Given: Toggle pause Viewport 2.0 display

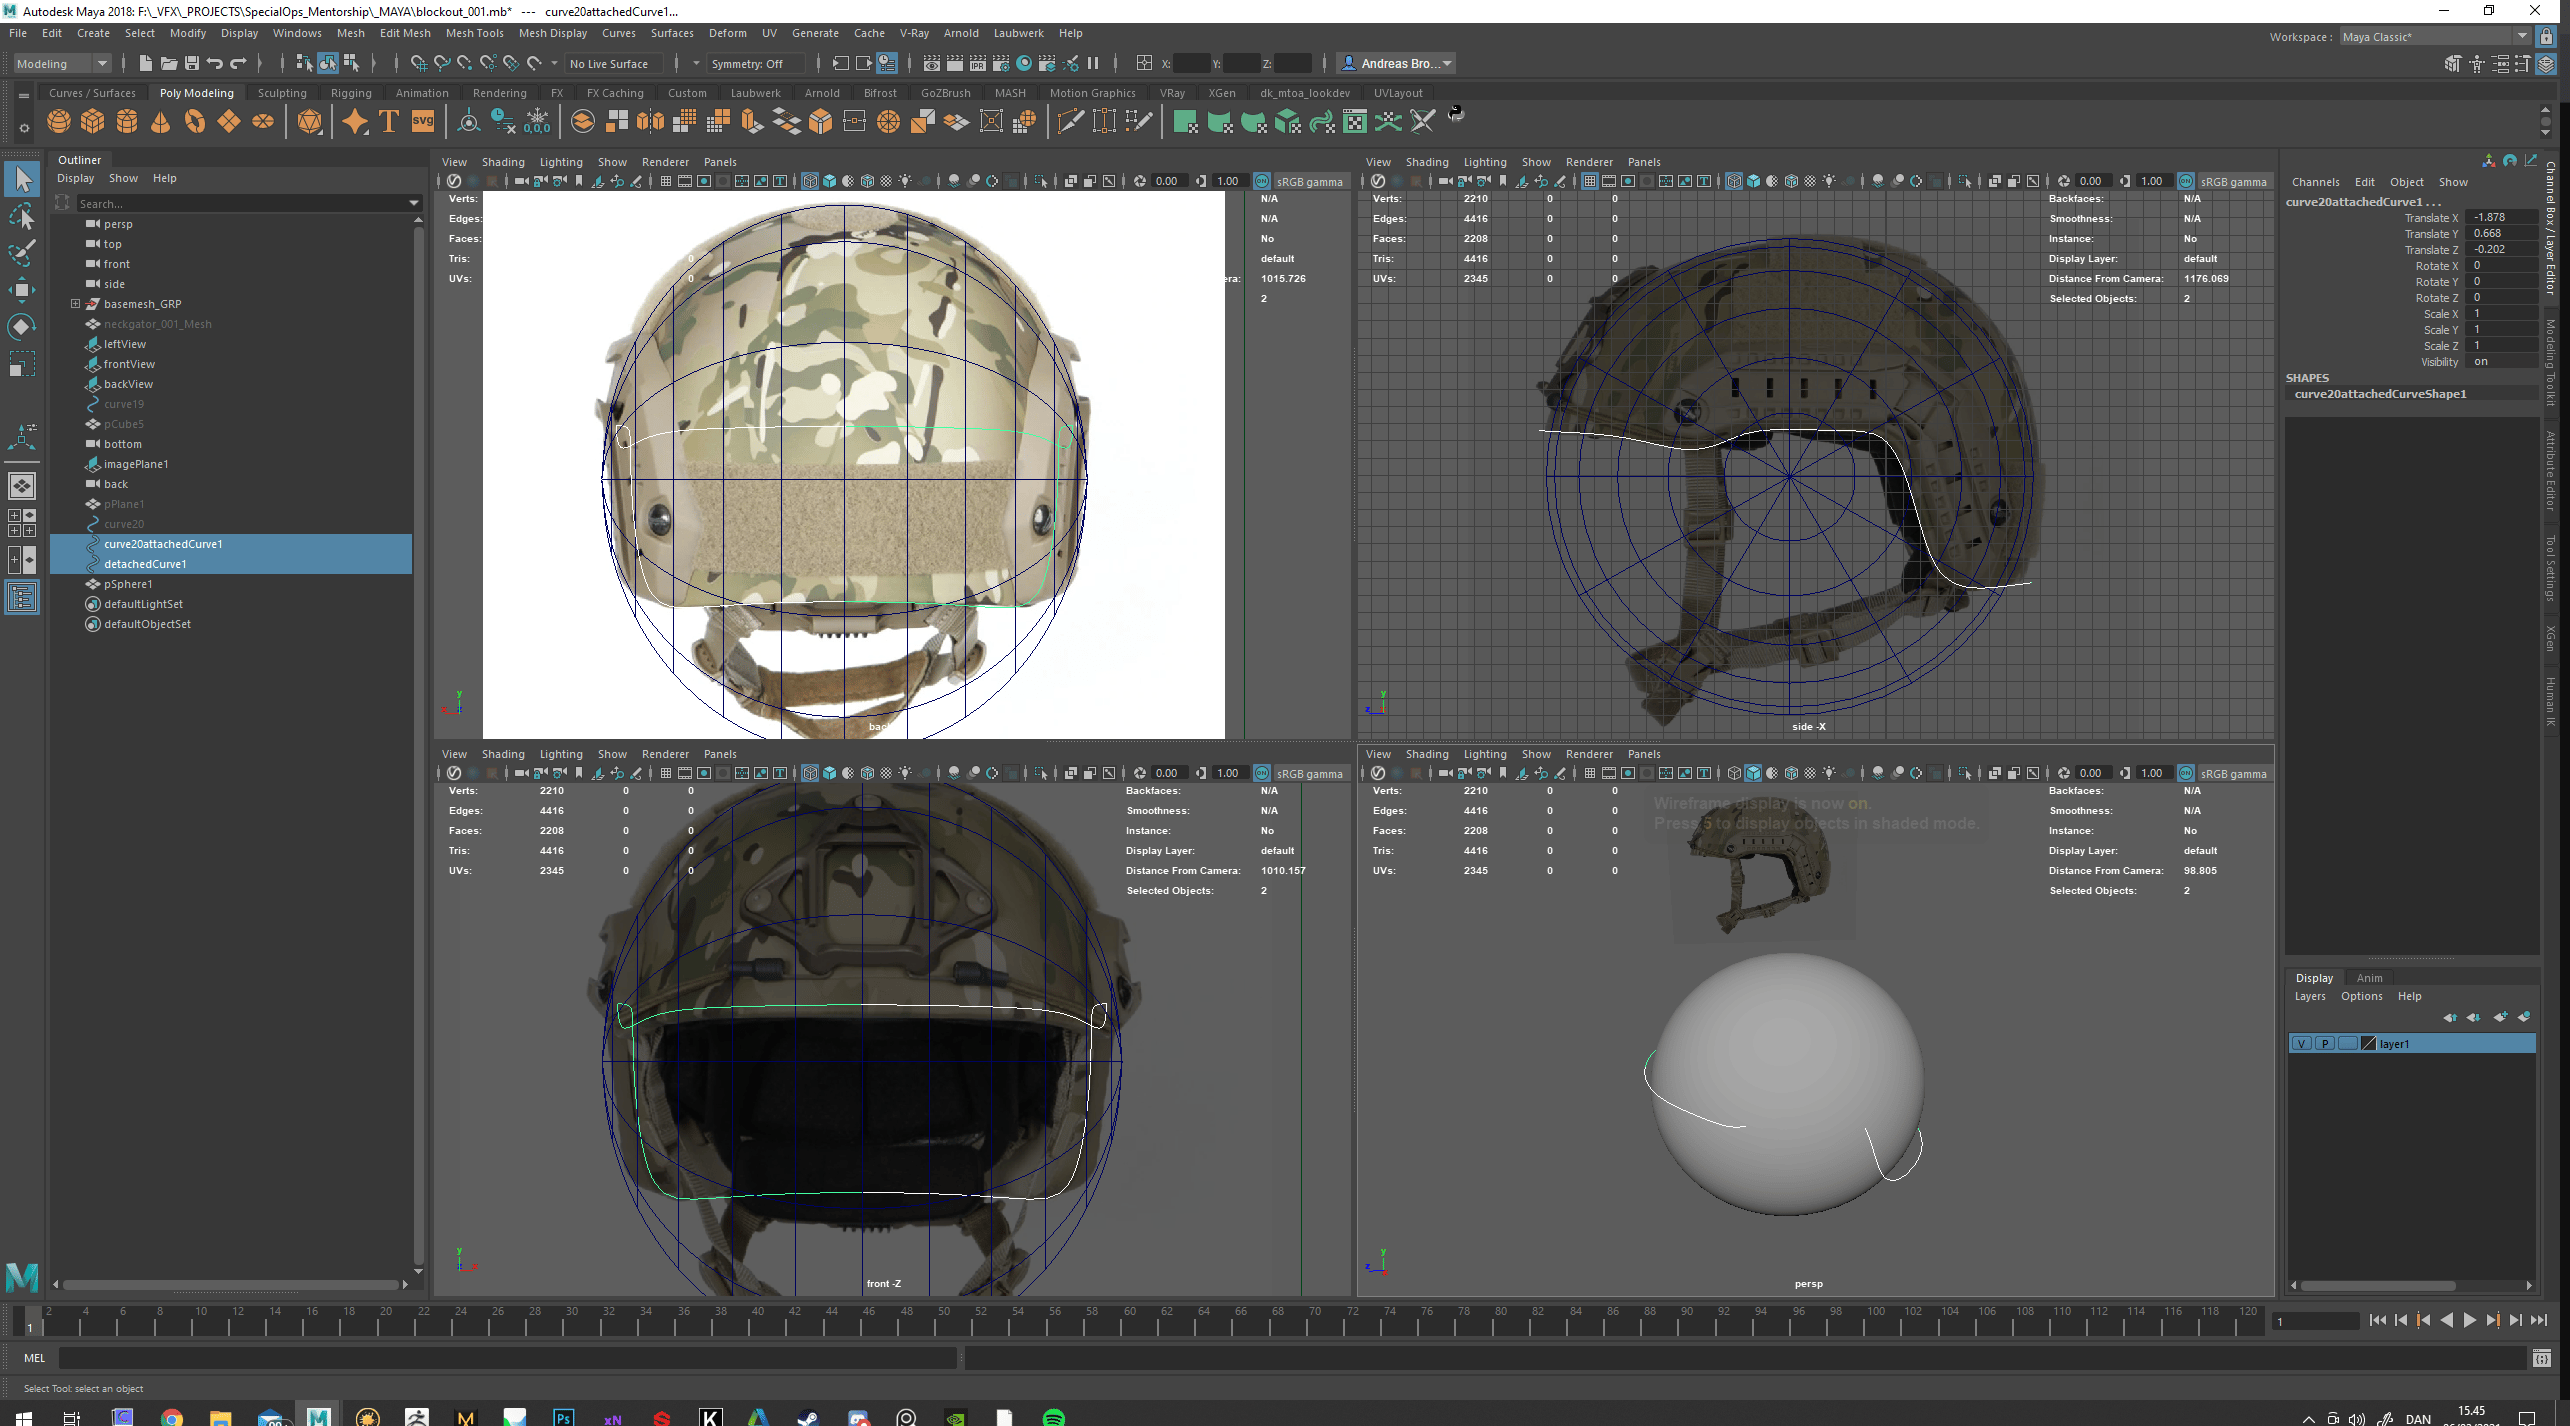Looking at the screenshot, I should (1093, 63).
